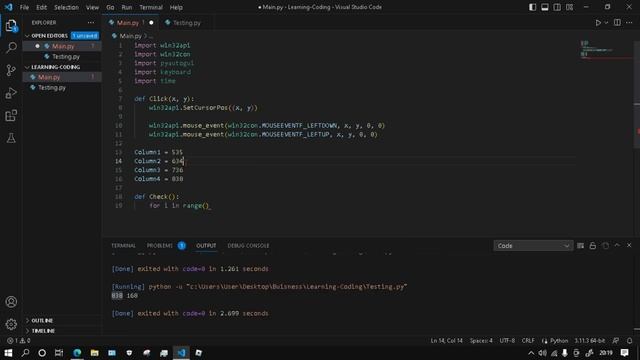Change line ending via CRLF
This screenshot has height=360, width=640.
[528, 341]
